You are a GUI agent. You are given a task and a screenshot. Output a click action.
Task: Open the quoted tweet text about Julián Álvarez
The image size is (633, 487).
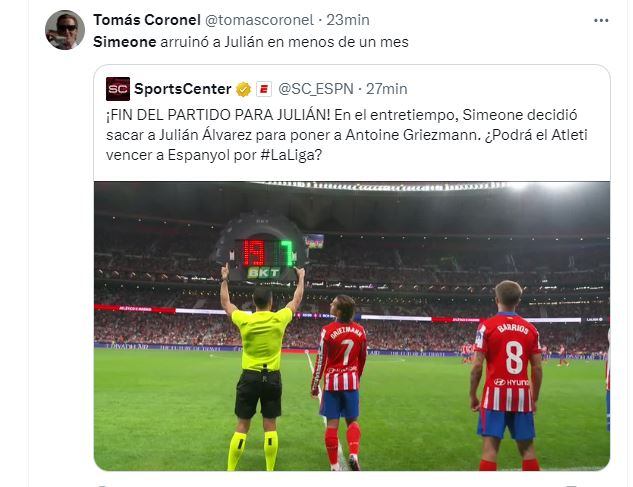coord(346,135)
